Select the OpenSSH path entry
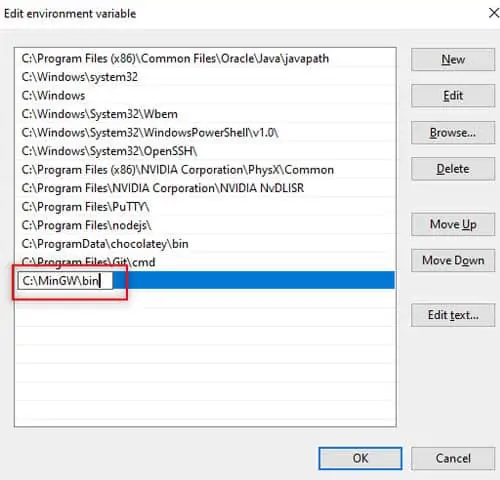 205,151
